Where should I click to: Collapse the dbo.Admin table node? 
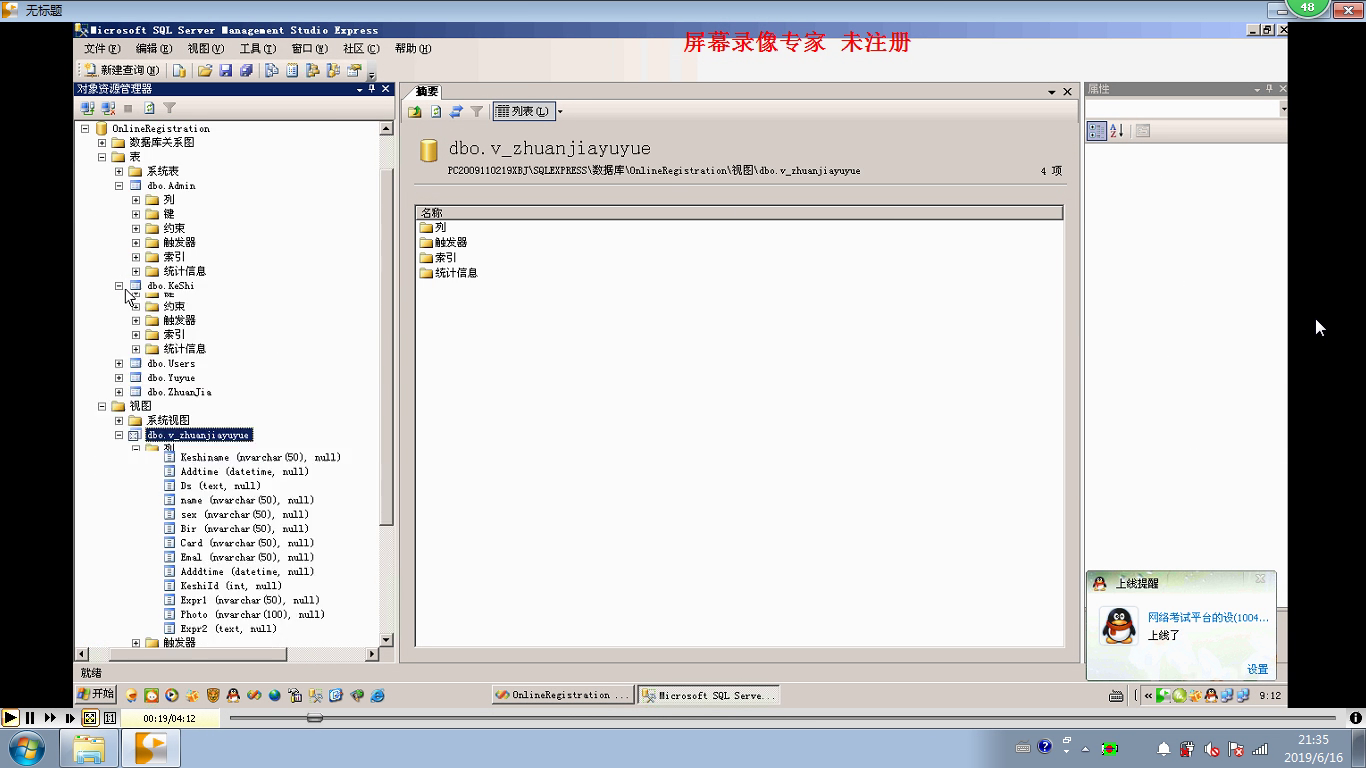click(119, 186)
